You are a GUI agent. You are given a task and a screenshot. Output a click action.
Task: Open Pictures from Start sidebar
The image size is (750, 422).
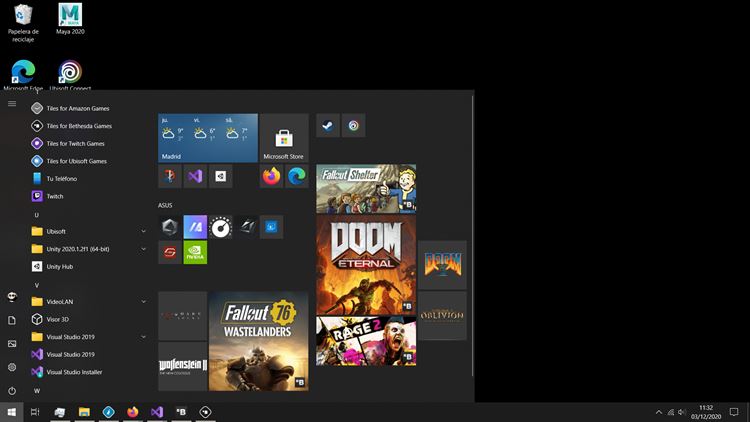[12, 344]
